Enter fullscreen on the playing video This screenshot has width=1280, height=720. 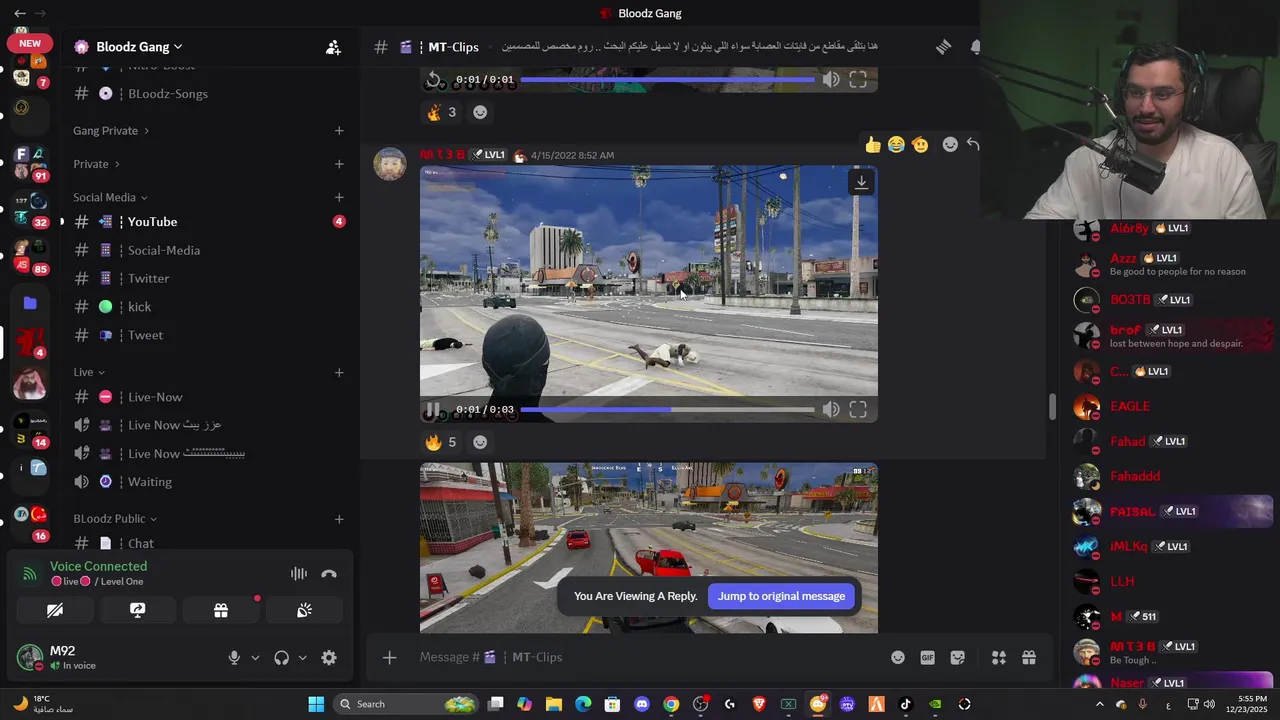[x=858, y=409]
